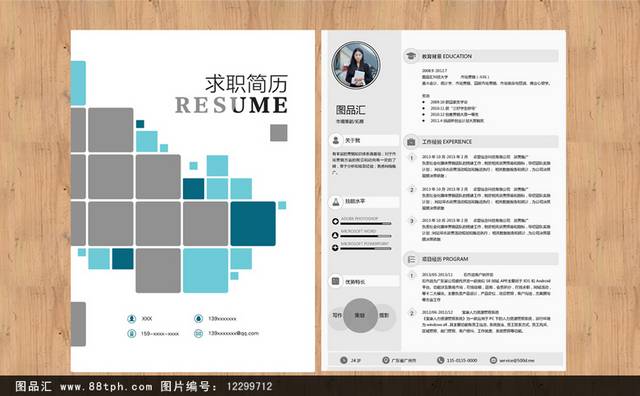Click the 写作 circle
Viewport: 640px width, 396px height.
click(x=338, y=315)
